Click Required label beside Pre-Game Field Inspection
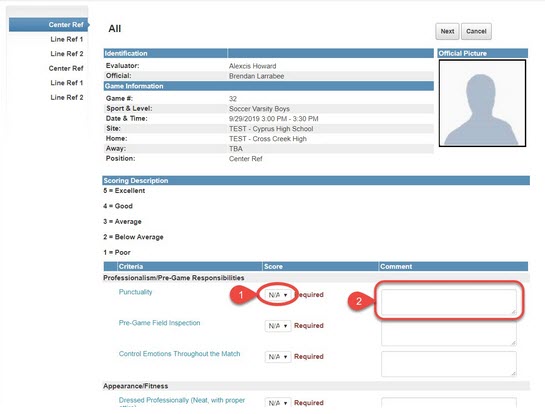The image size is (545, 414). tap(309, 326)
